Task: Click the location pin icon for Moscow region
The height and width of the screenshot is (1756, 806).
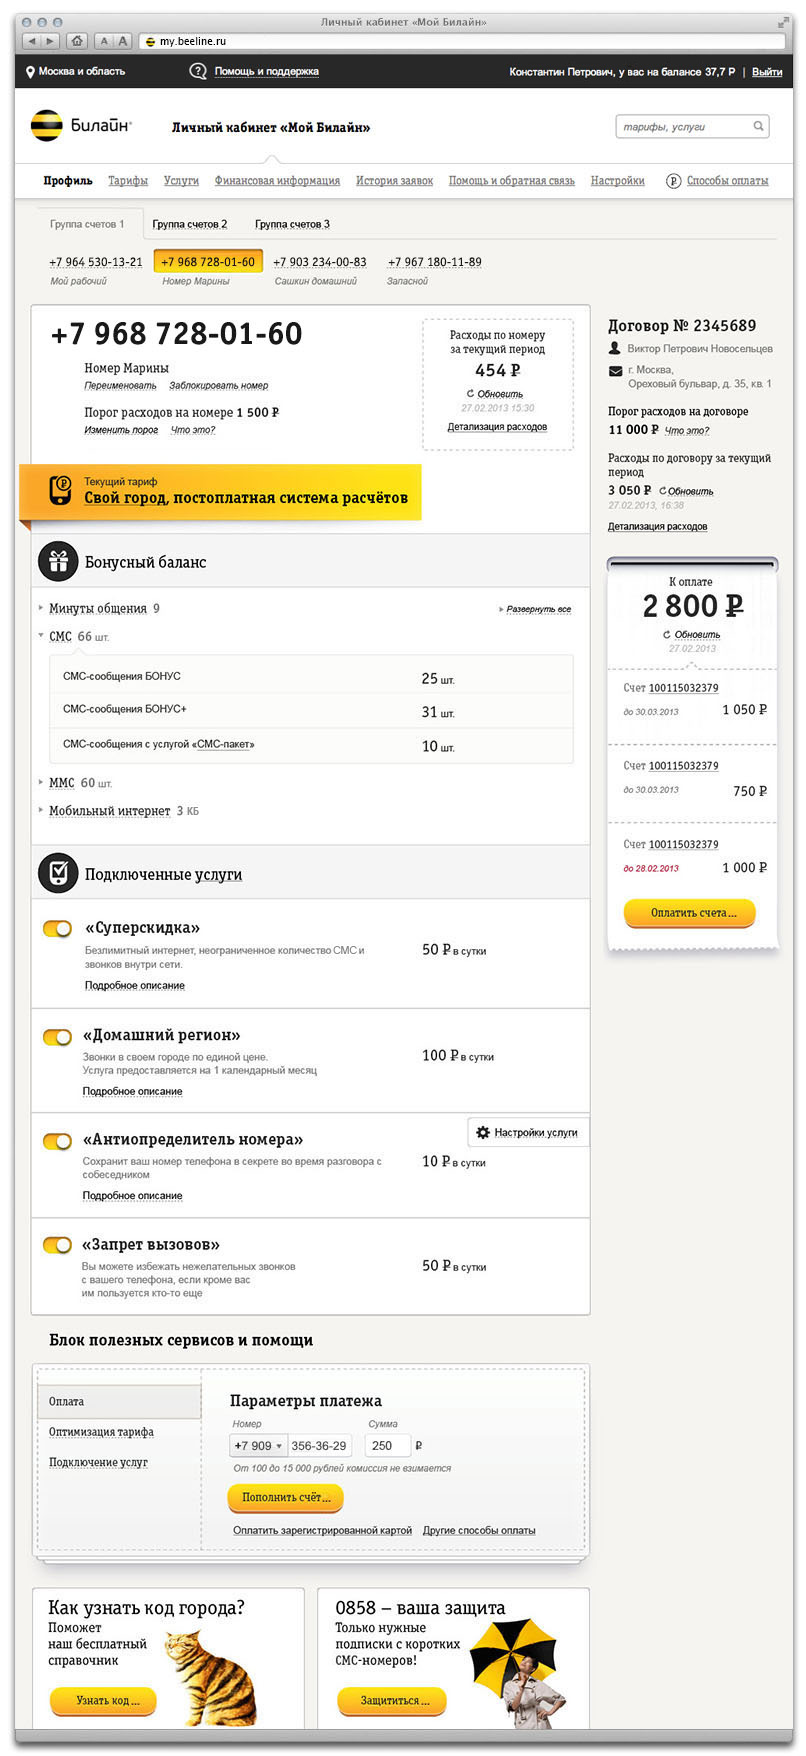Action: click(x=30, y=72)
